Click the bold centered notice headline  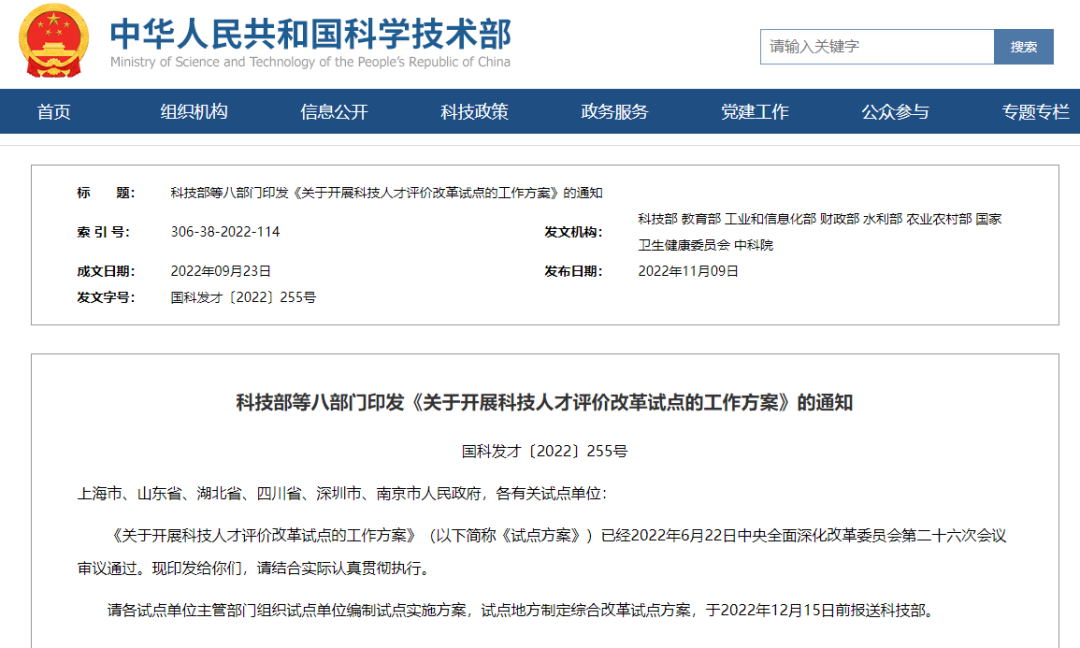(x=544, y=403)
